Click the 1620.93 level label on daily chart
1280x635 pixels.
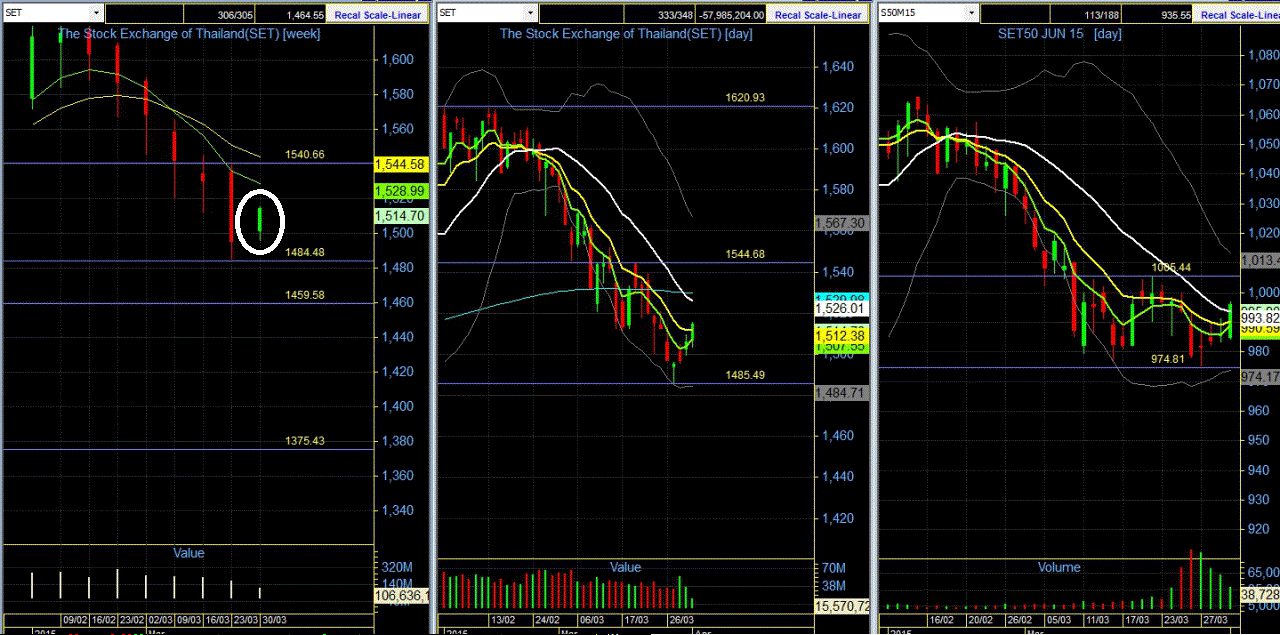pos(745,97)
